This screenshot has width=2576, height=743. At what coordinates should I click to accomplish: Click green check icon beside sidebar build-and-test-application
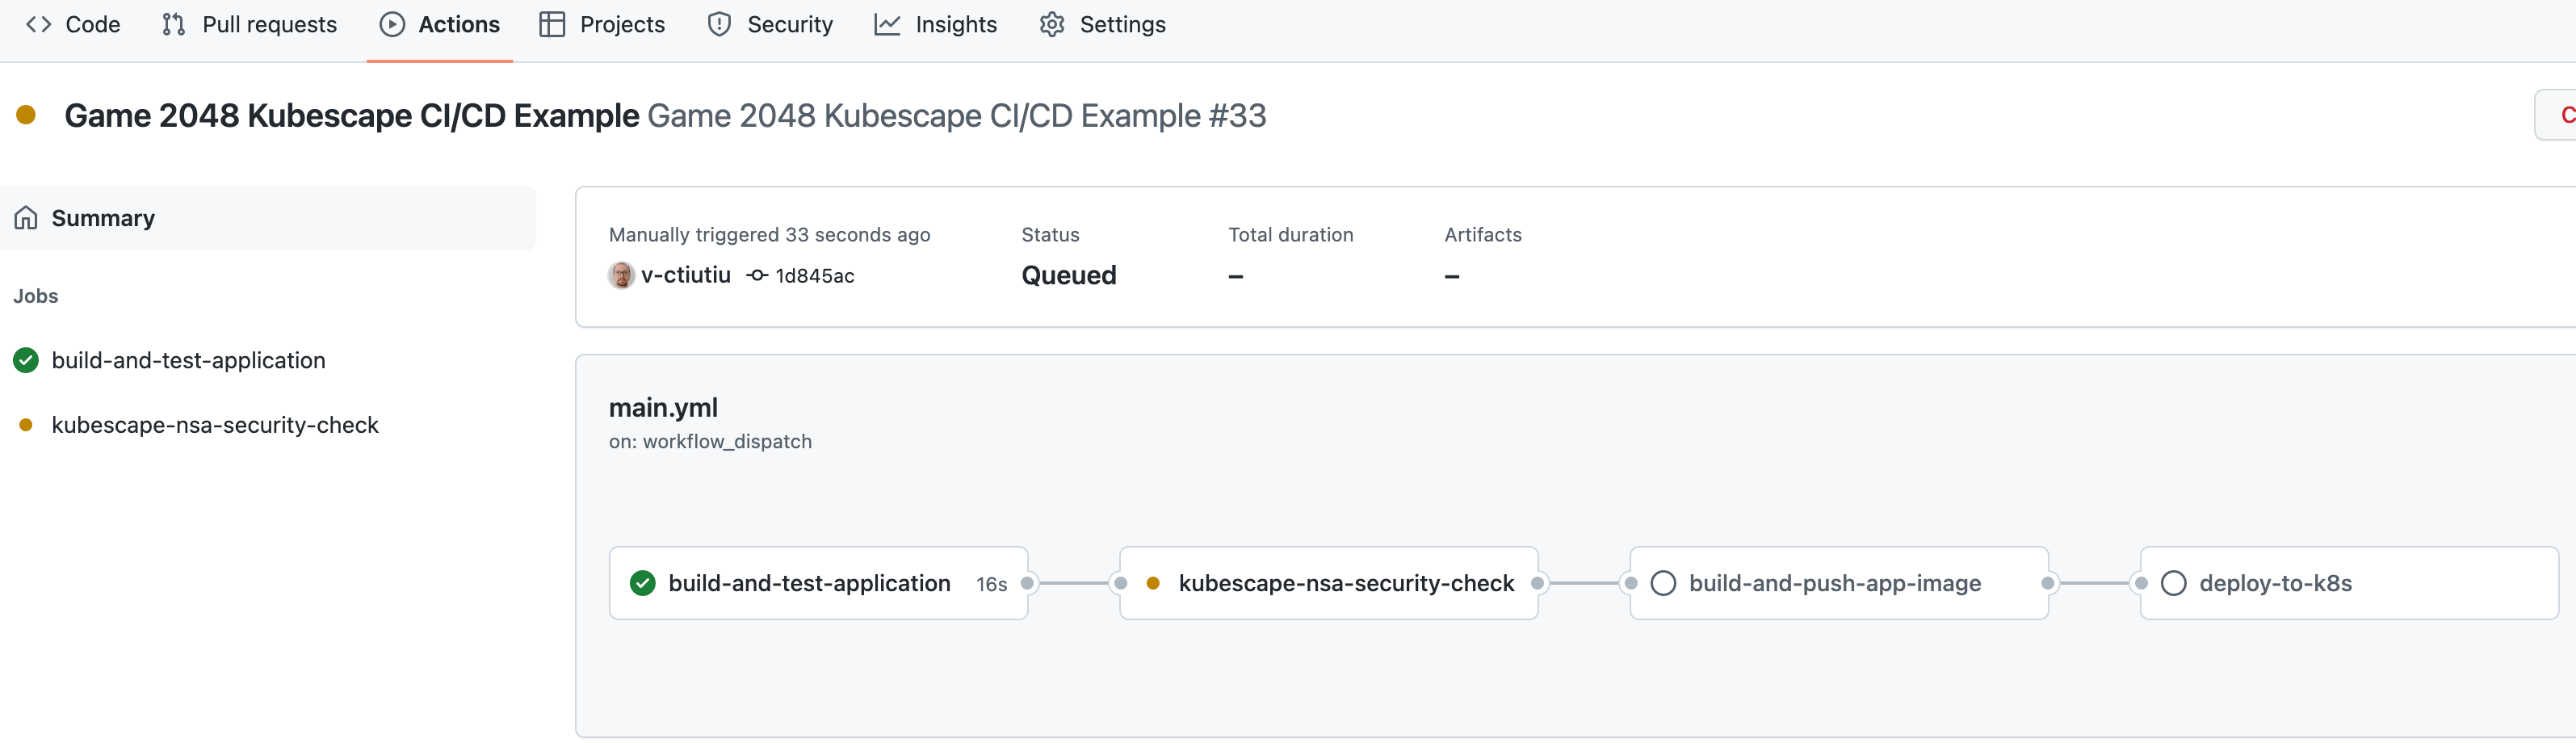click(x=26, y=360)
